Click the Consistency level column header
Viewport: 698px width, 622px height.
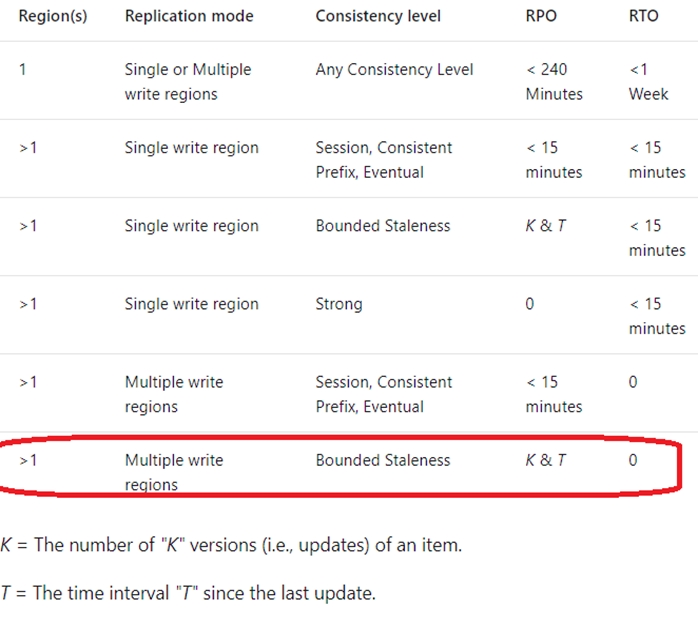point(378,16)
